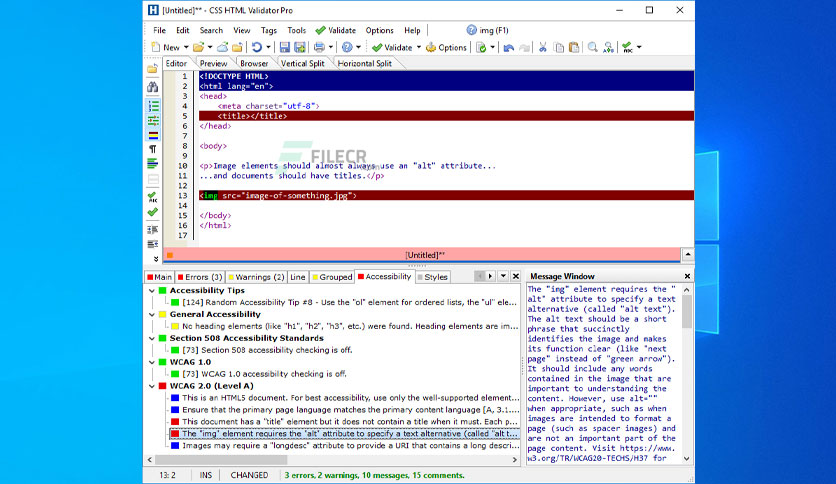Toggle the paragraph marks pilcrow icon
The image size is (836, 484).
[153, 149]
